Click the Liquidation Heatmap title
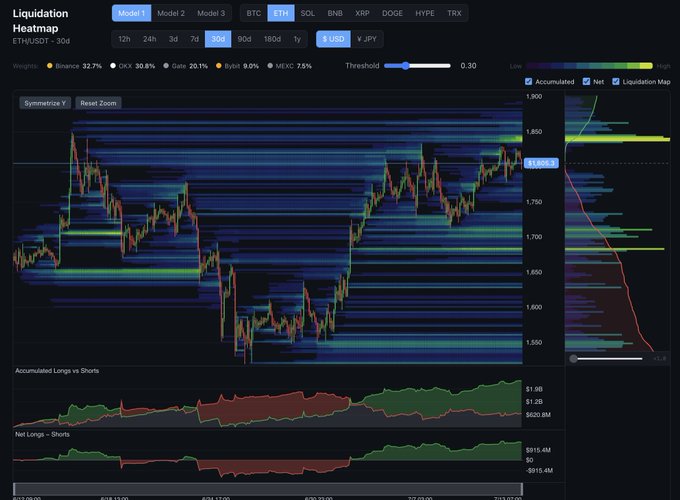This screenshot has width=680, height=500. pyautogui.click(x=40, y=21)
